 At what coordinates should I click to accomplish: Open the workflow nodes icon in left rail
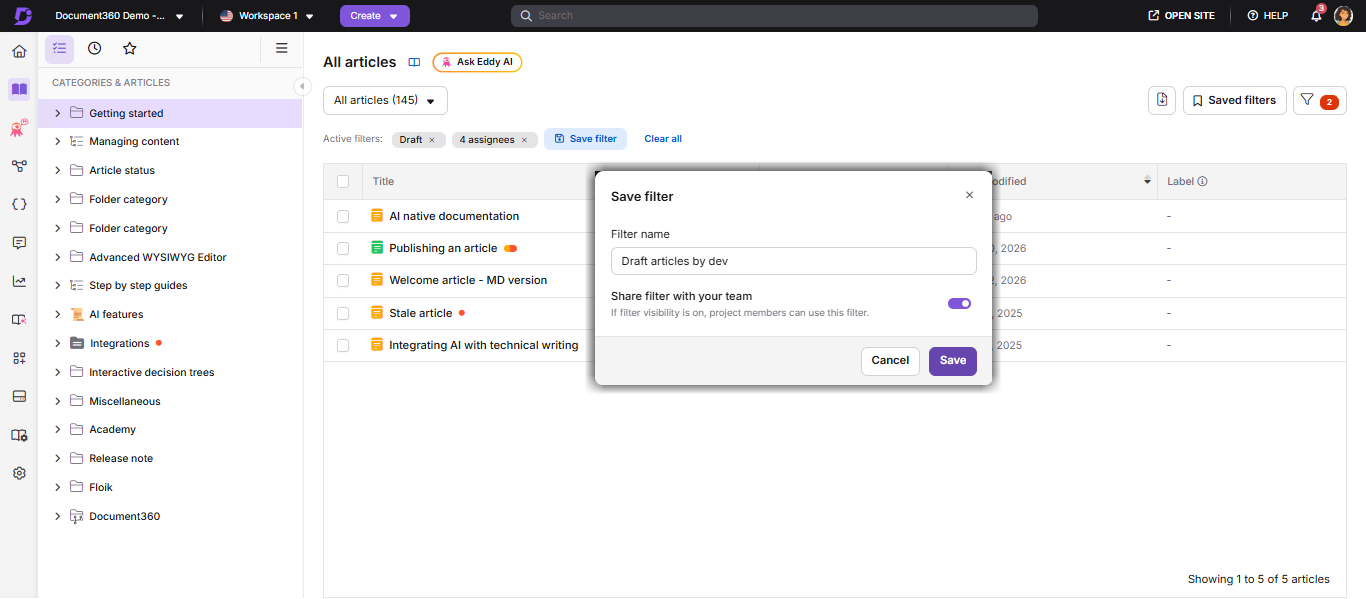pyautogui.click(x=19, y=166)
